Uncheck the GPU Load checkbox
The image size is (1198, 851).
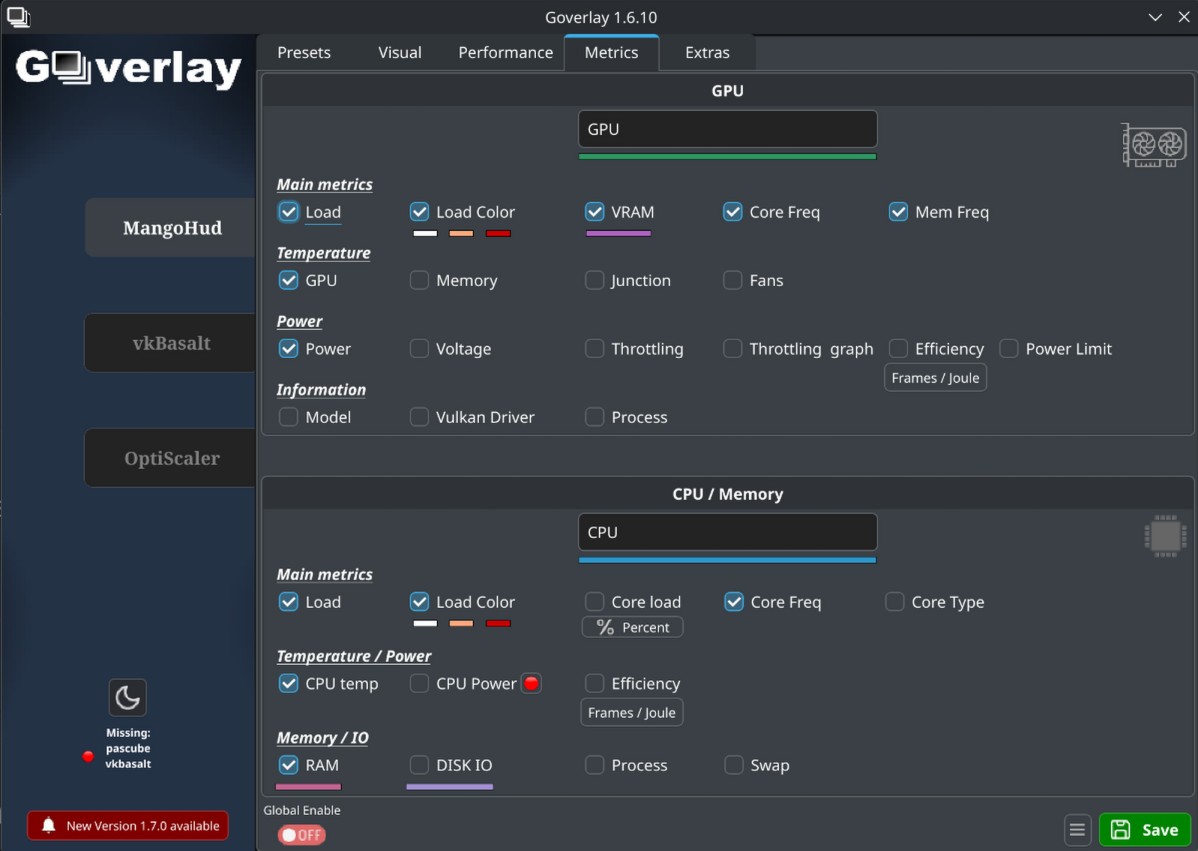pyautogui.click(x=288, y=212)
